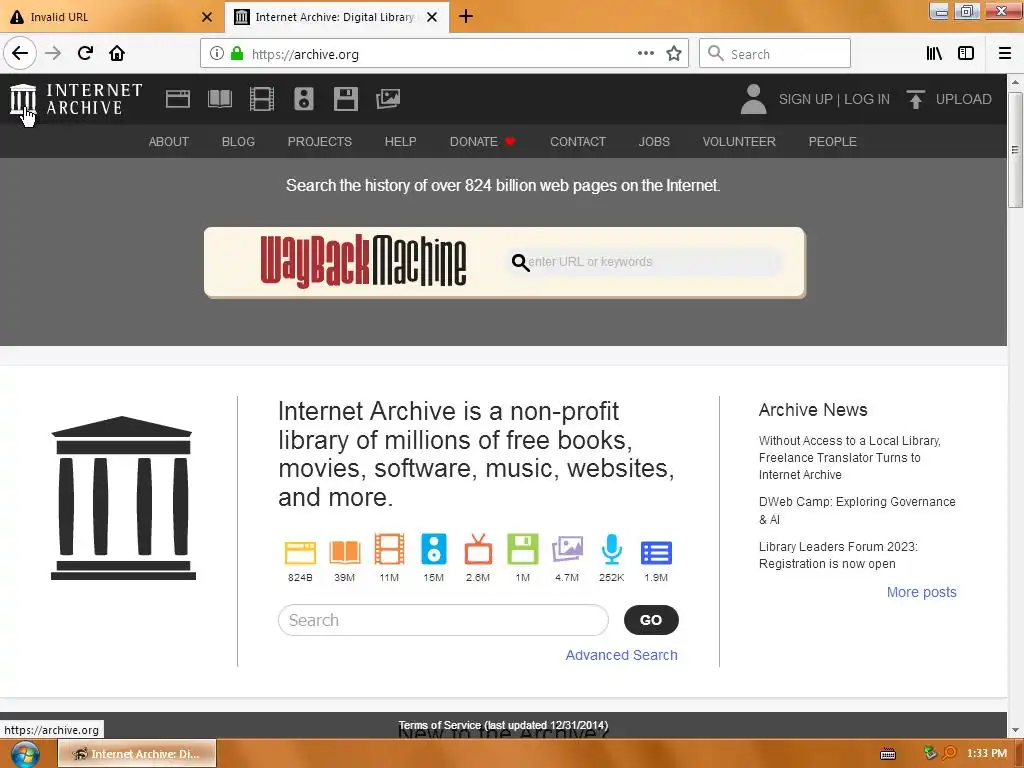1024x768 pixels.
Task: Click the LOG IN link
Action: (867, 99)
